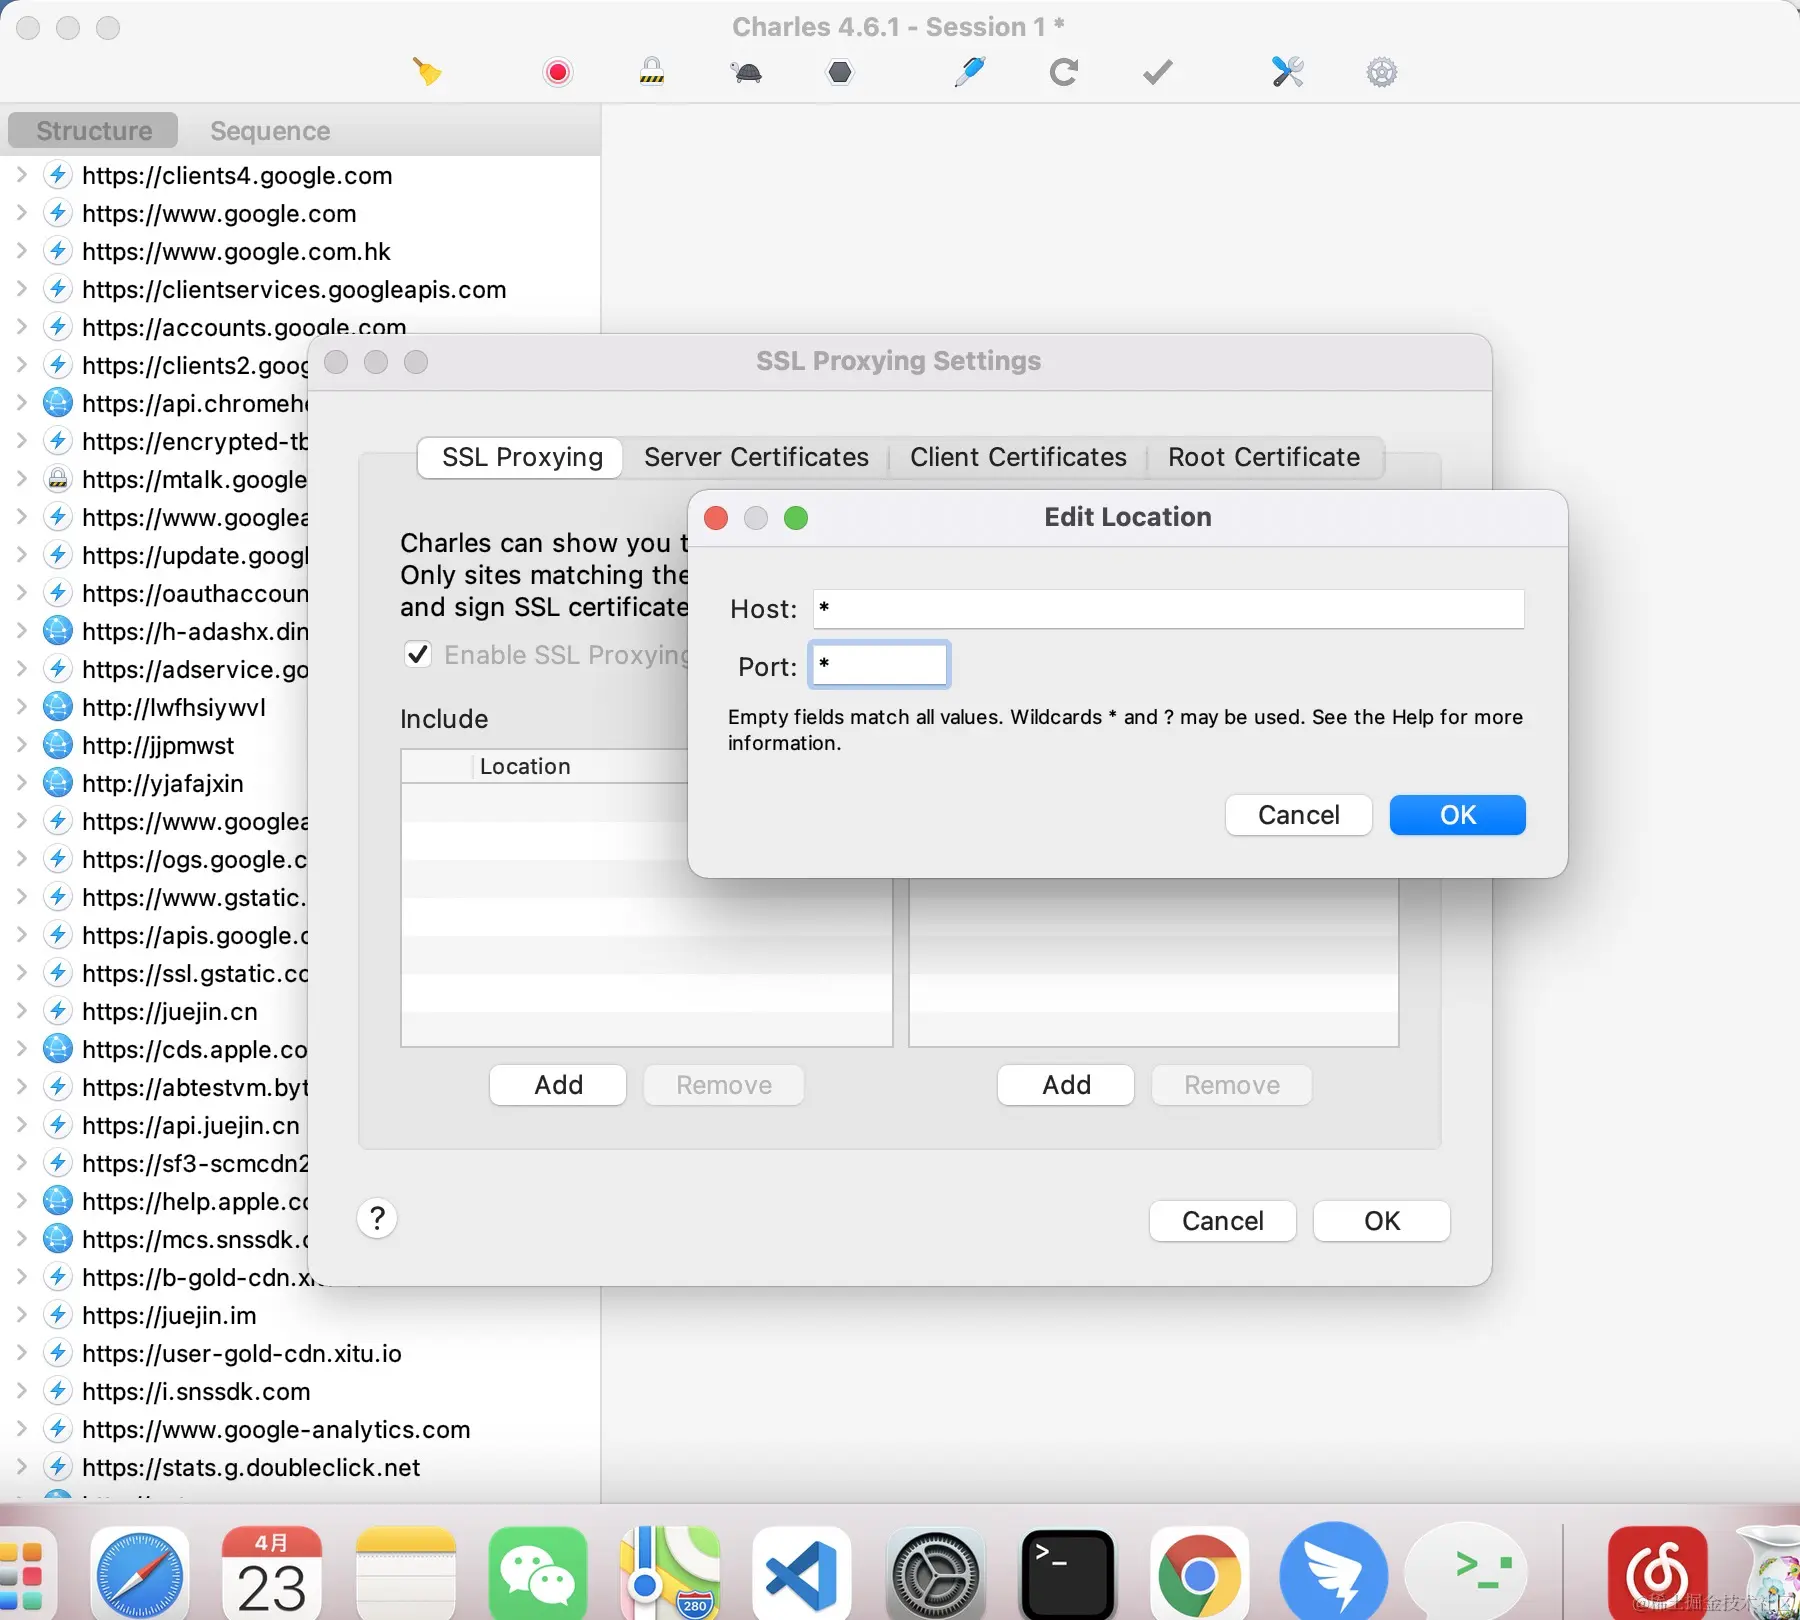Click the broom clear session icon
This screenshot has width=1800, height=1620.
click(427, 72)
